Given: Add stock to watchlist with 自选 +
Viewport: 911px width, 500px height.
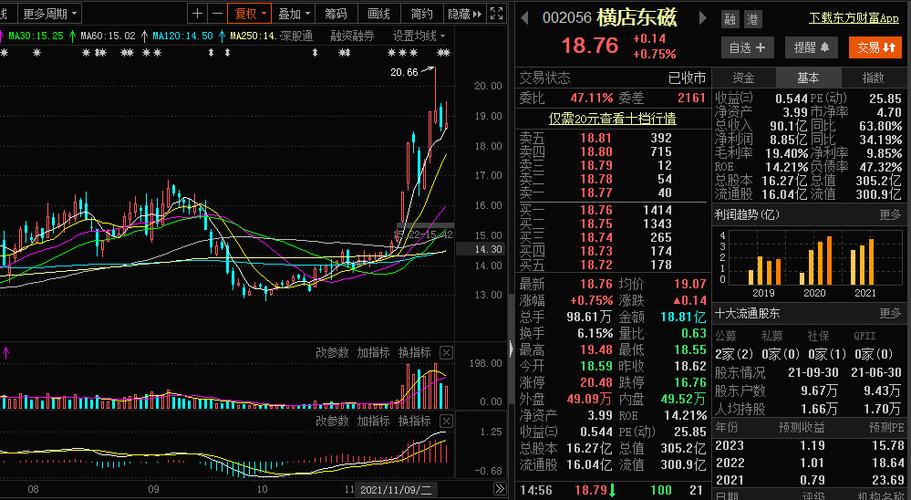Looking at the screenshot, I should coord(747,48).
